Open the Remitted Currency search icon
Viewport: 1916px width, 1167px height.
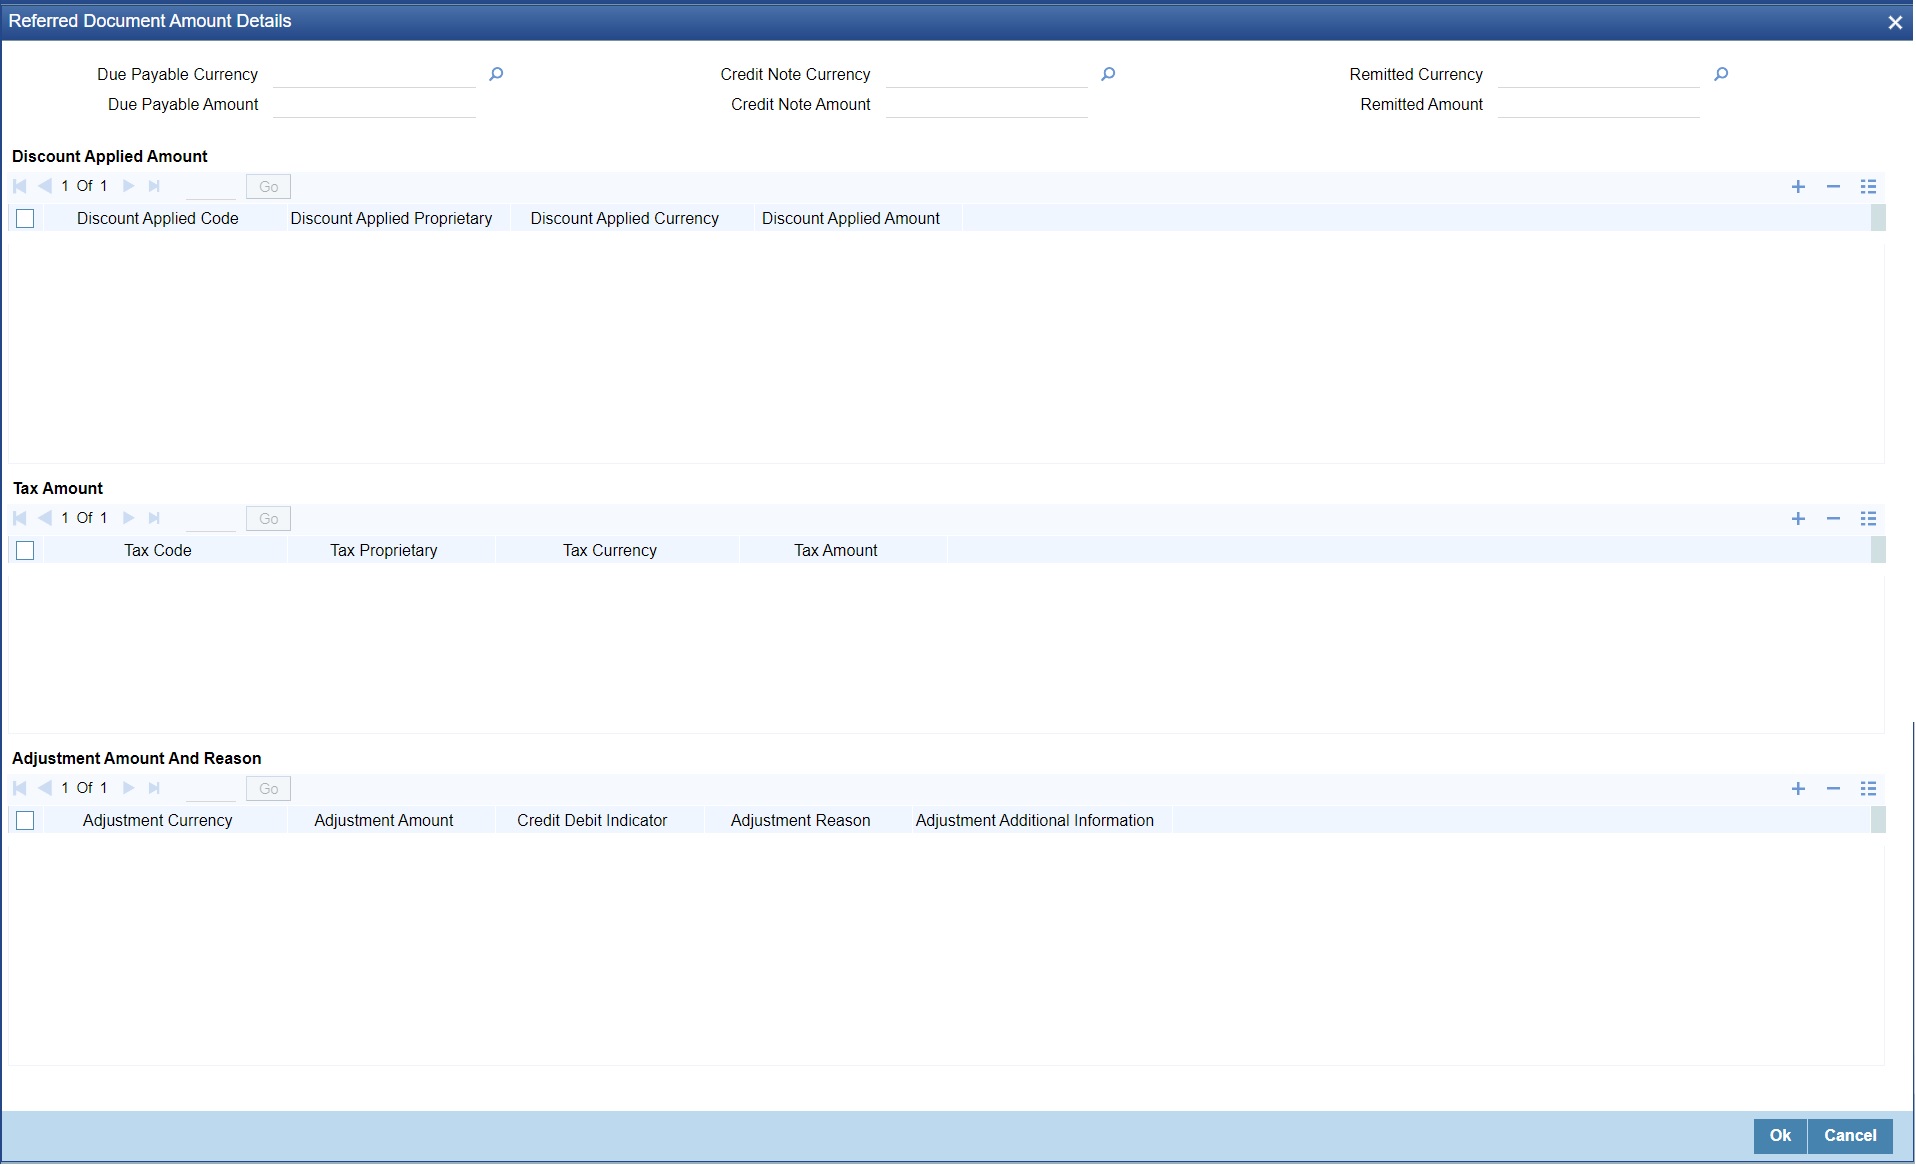(x=1721, y=74)
